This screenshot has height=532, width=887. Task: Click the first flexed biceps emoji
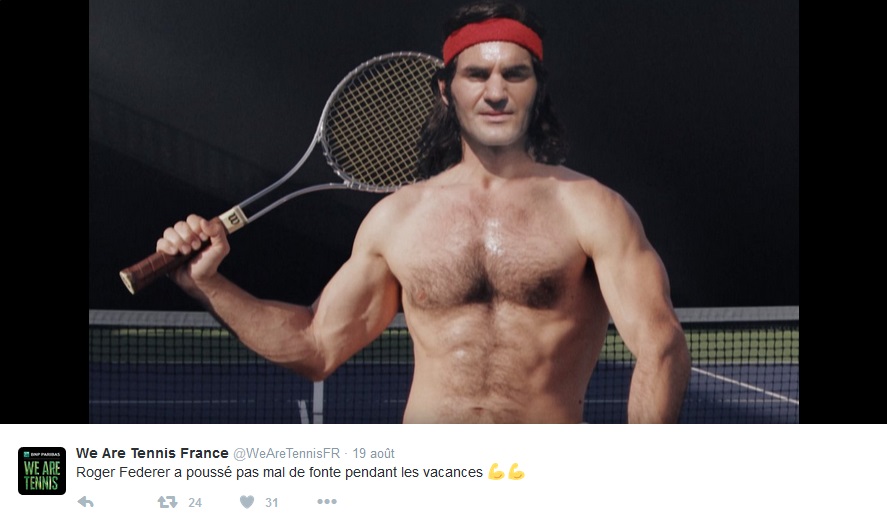click(496, 471)
